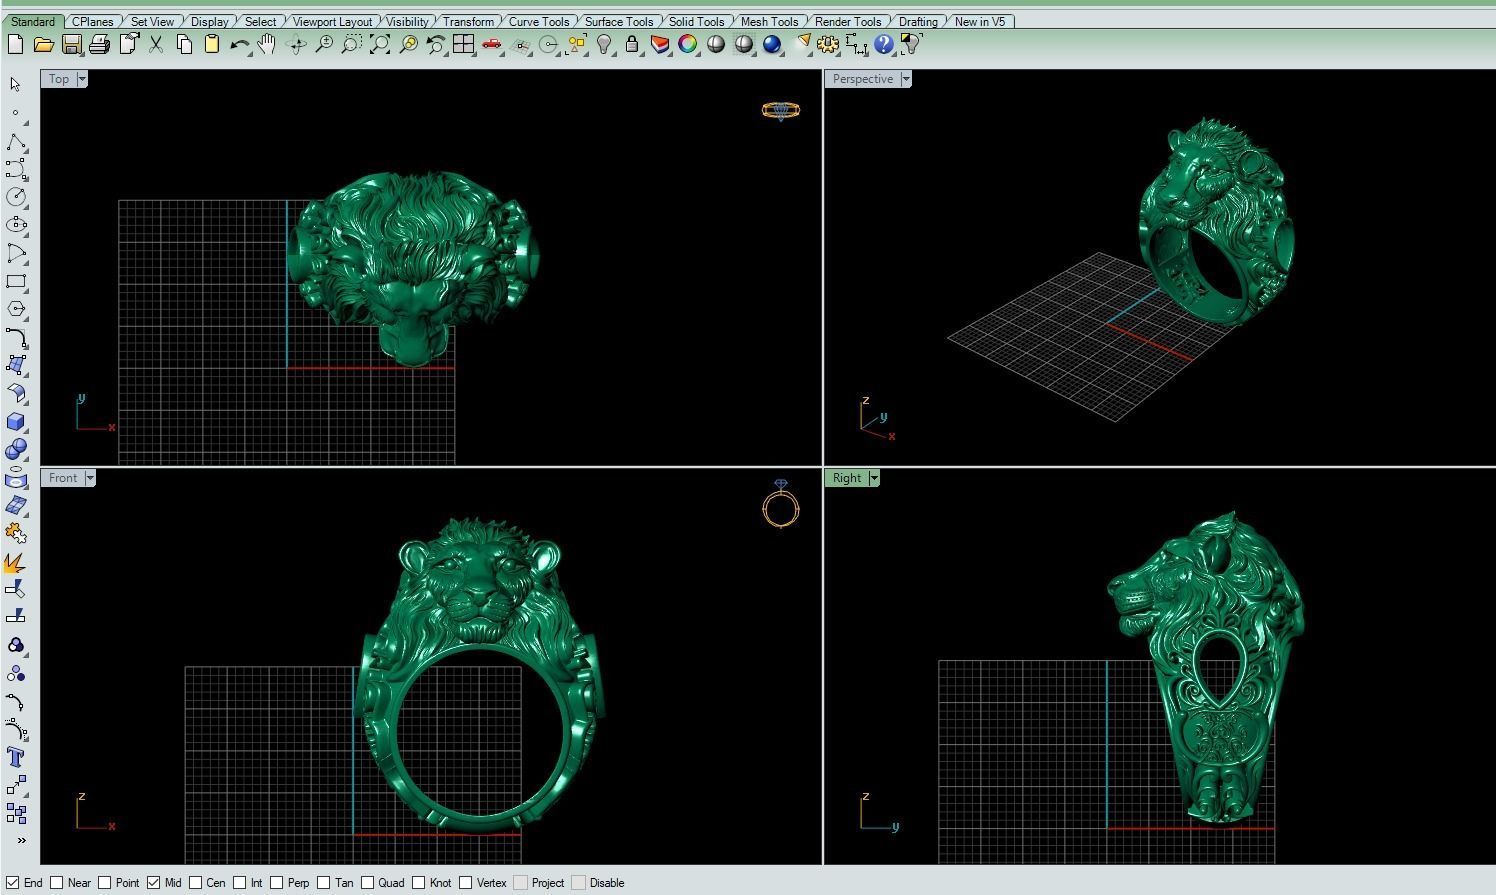
Task: Open the Top viewport dropdown arrow
Action: coord(82,79)
